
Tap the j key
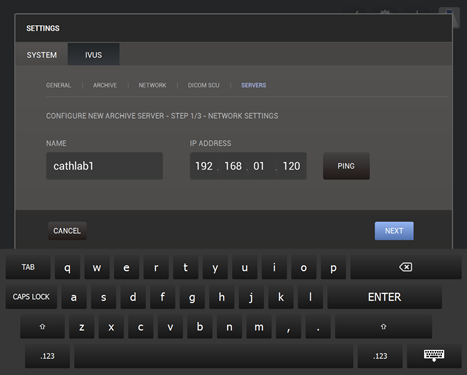(251, 297)
